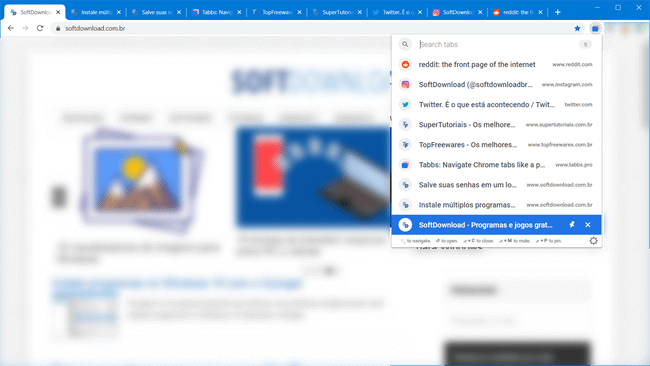This screenshot has height=366, width=650.
Task: Click the SuperTutoriais favicon in the list
Action: click(405, 125)
